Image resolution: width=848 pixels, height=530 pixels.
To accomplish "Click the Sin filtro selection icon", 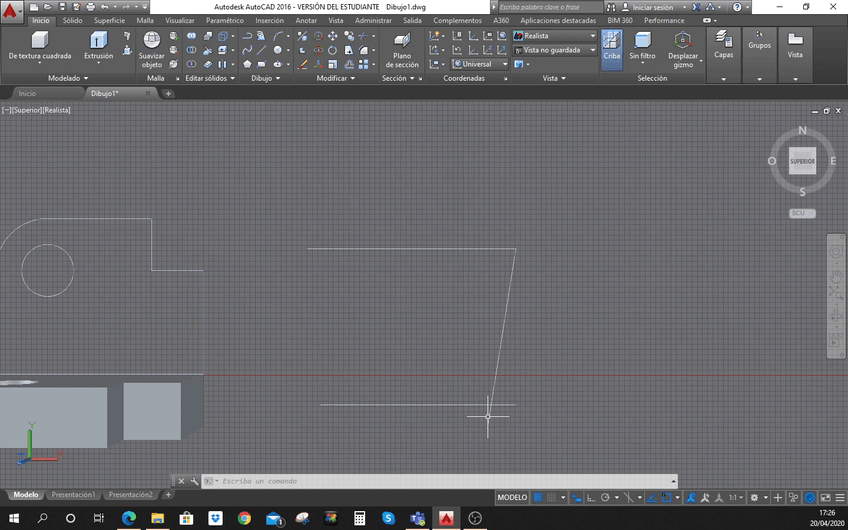I will point(642,40).
